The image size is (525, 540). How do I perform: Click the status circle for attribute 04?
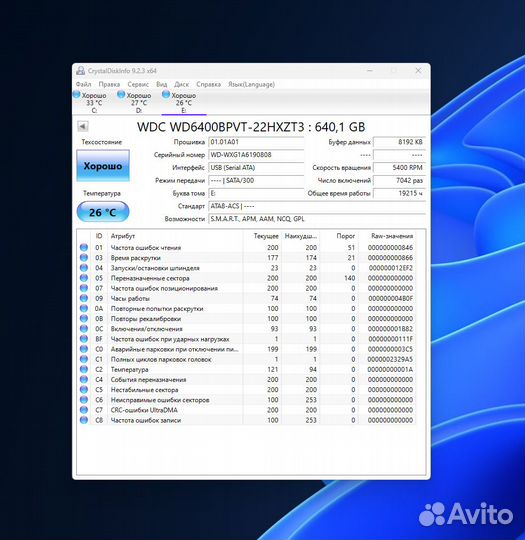pyautogui.click(x=84, y=268)
